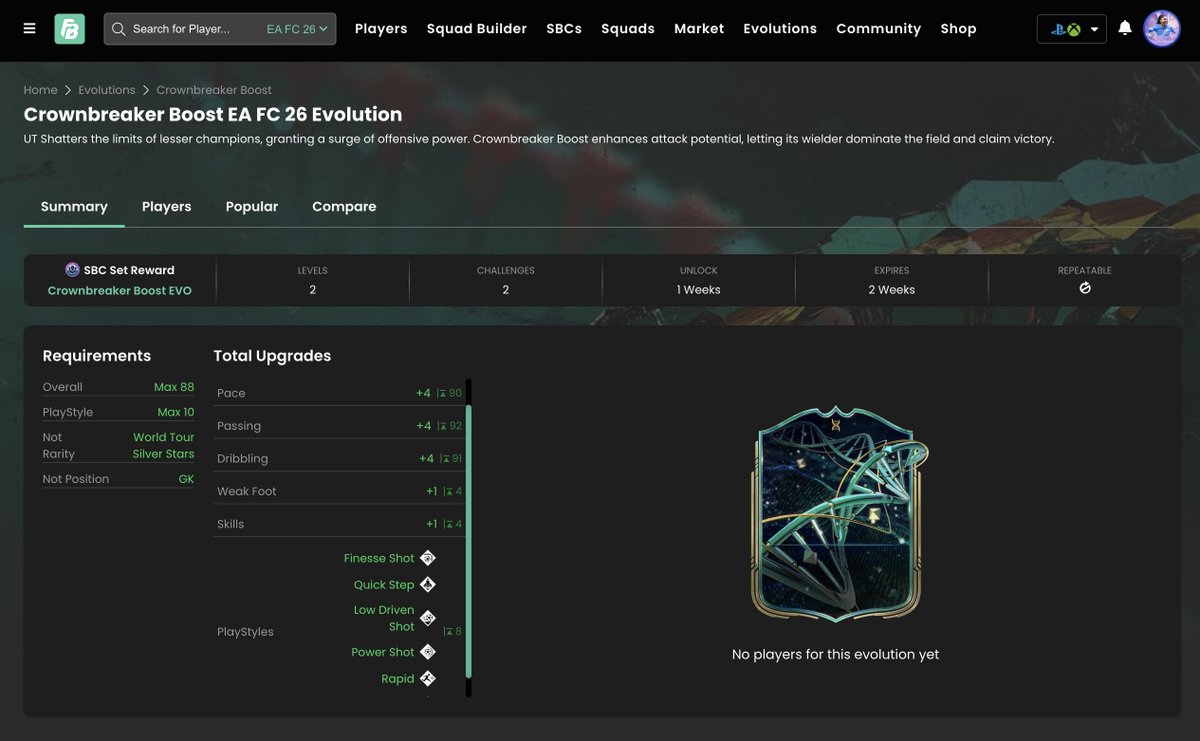
Task: Click the Repeatable status icon
Action: 1085,288
